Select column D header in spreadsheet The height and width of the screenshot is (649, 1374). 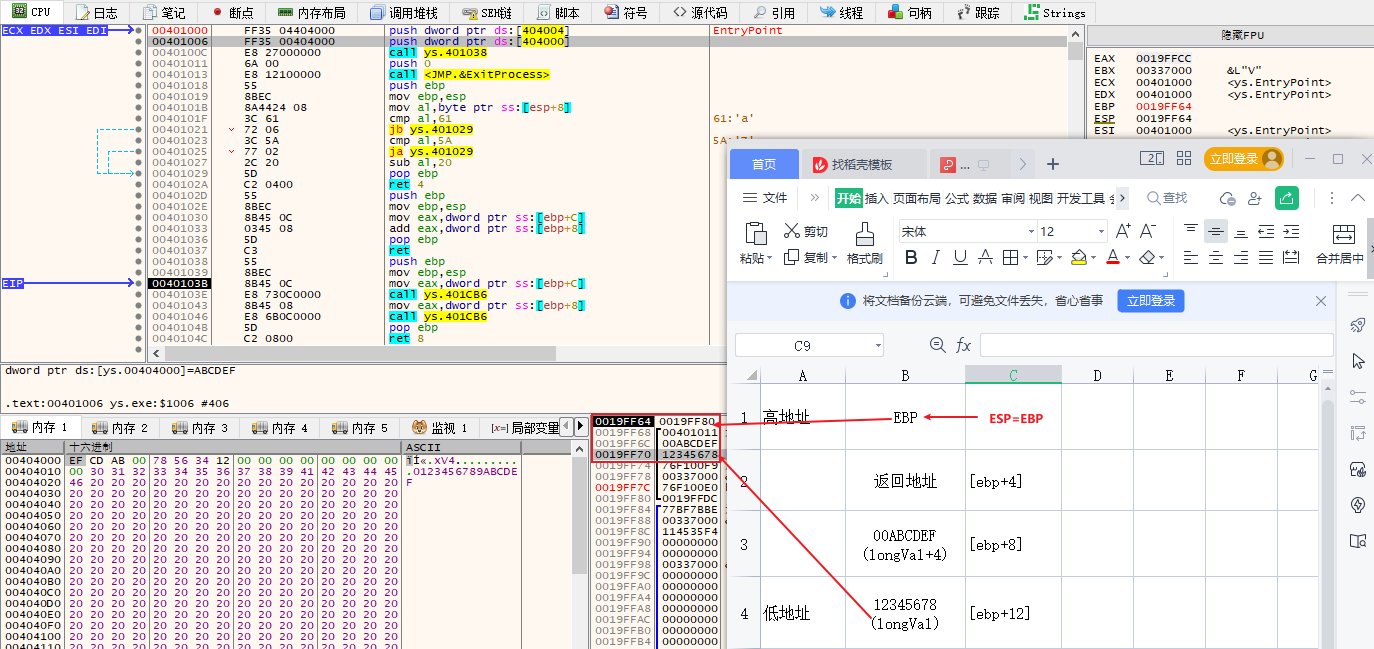[x=1097, y=375]
